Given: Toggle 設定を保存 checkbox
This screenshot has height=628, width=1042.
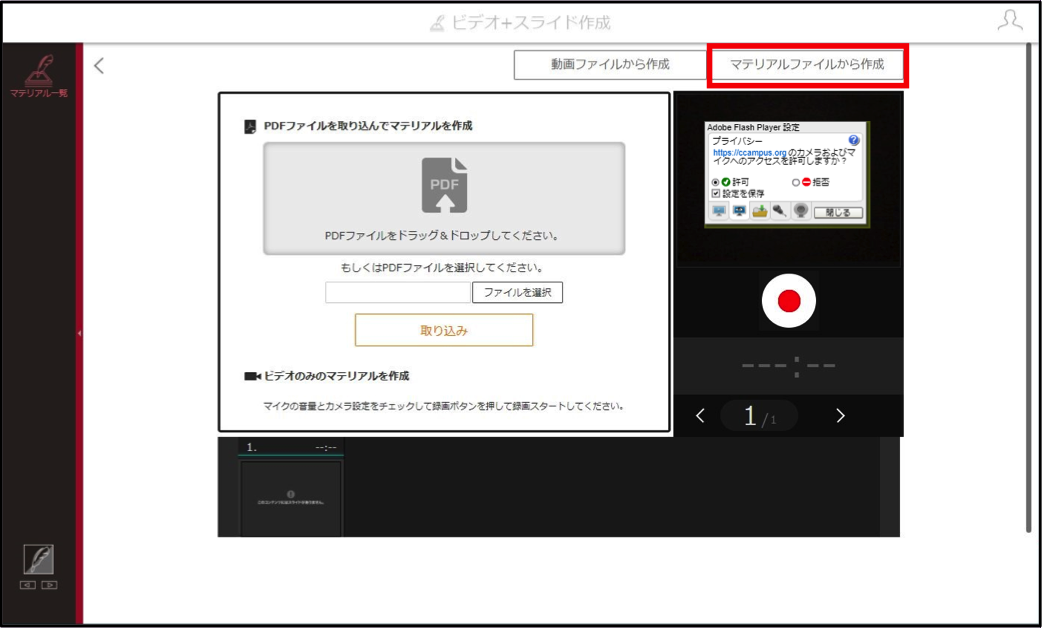Looking at the screenshot, I should click(716, 193).
